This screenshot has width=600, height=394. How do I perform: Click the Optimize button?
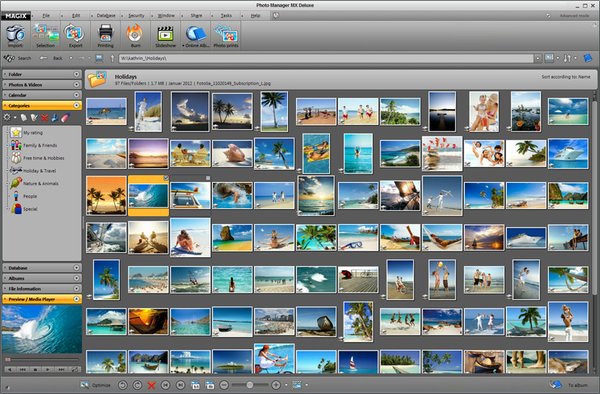tap(96, 385)
